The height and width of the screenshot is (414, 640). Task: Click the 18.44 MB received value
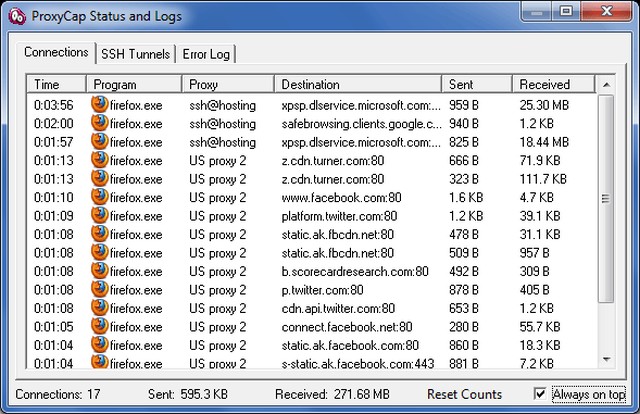click(544, 142)
